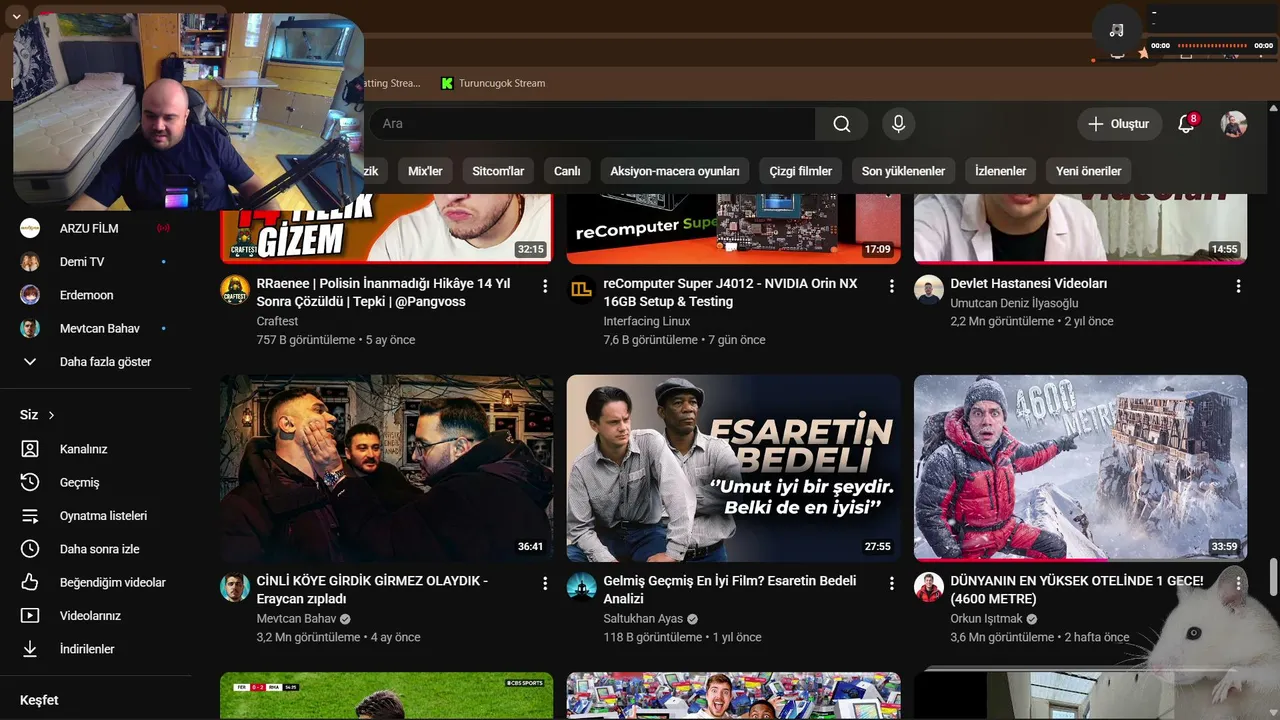
Task: Open Craftest channel name link
Action: [277, 321]
